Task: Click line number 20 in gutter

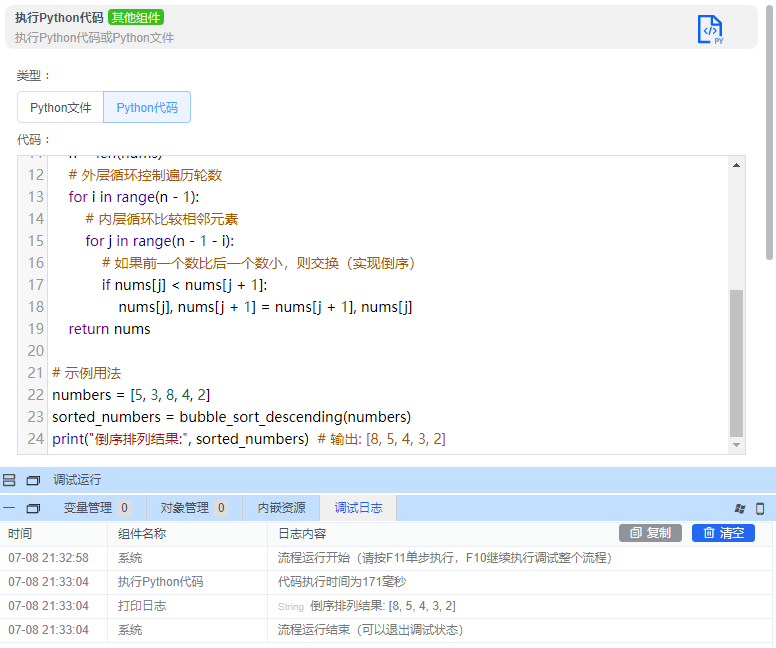Action: (36, 351)
